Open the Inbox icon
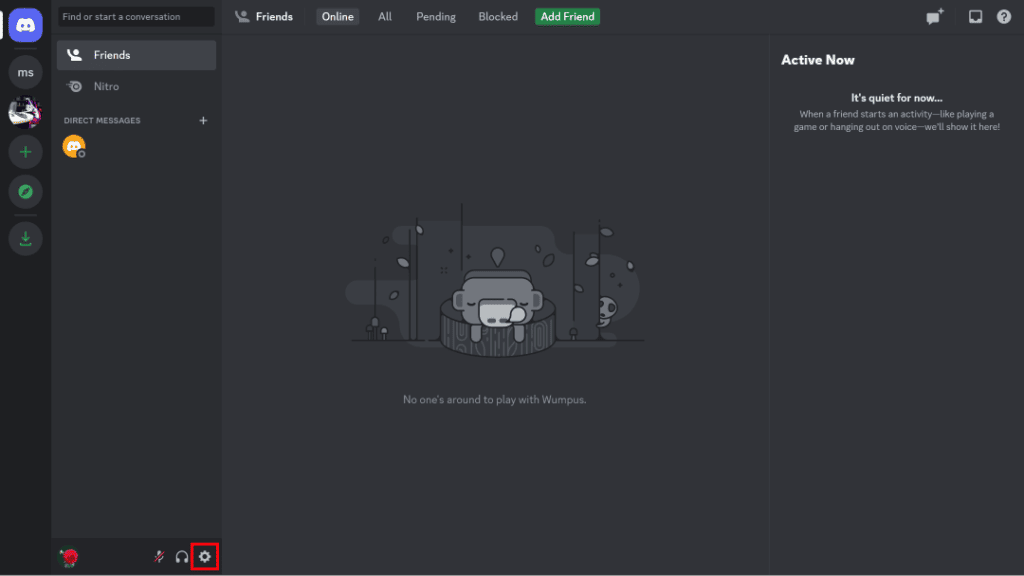 tap(975, 16)
